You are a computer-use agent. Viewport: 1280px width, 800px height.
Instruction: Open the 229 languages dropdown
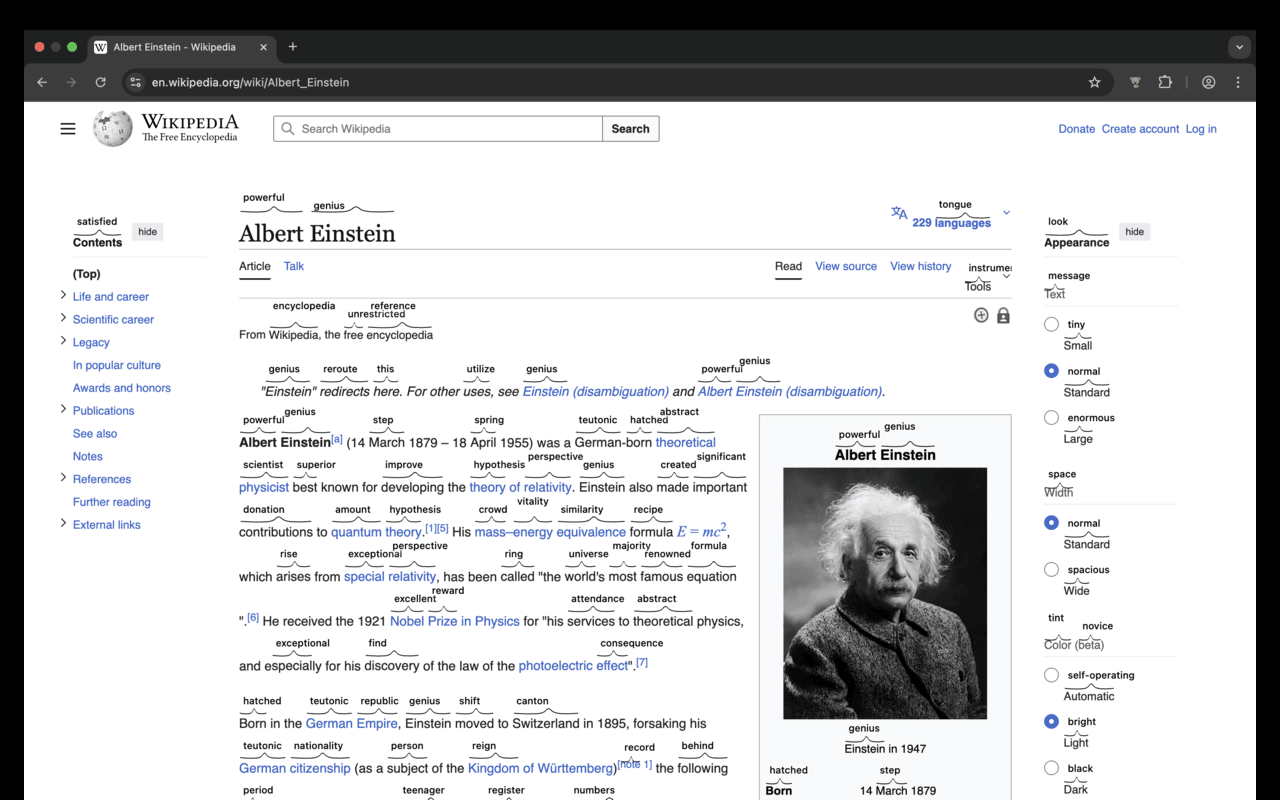pos(951,223)
